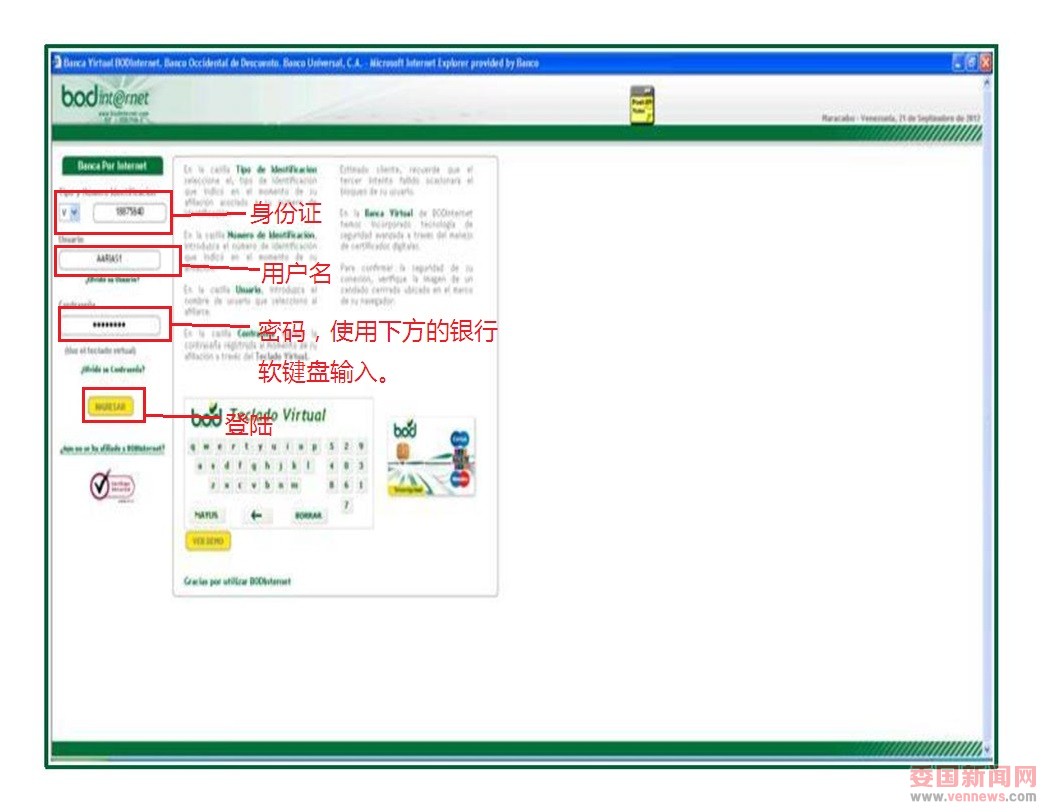The width and height of the screenshot is (1045, 812).
Task: Tap the number 3 key on the virtual keypad
Action: [x=361, y=466]
